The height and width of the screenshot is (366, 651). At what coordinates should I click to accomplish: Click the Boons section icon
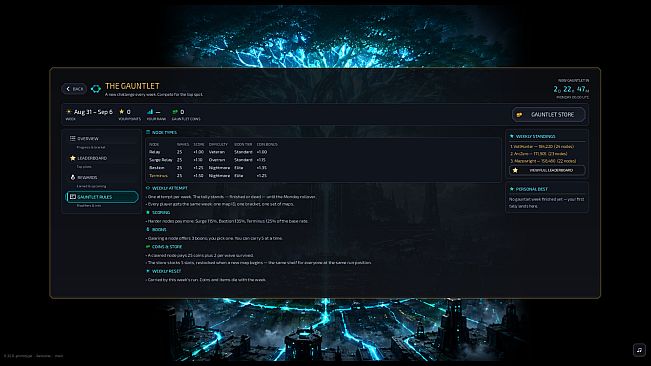[x=148, y=229]
